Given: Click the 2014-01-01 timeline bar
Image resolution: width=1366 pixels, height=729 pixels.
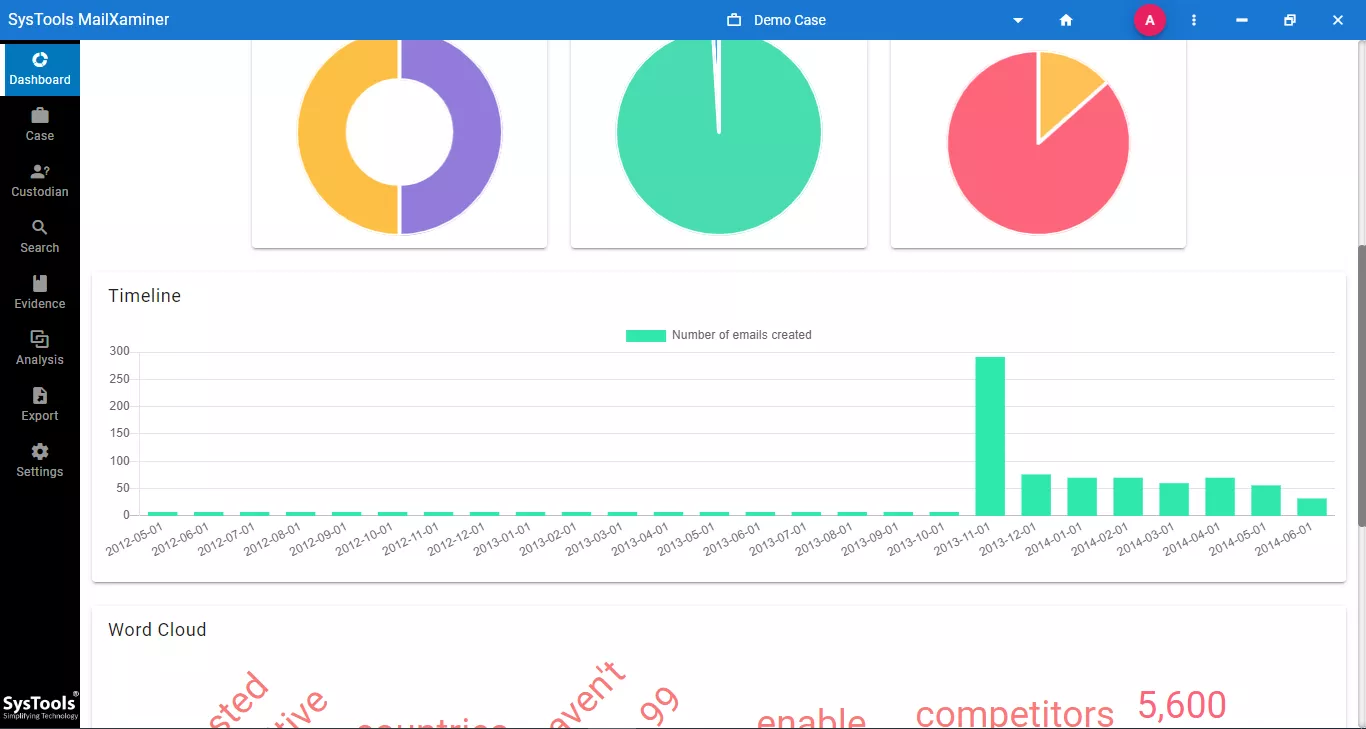Looking at the screenshot, I should [1082, 496].
